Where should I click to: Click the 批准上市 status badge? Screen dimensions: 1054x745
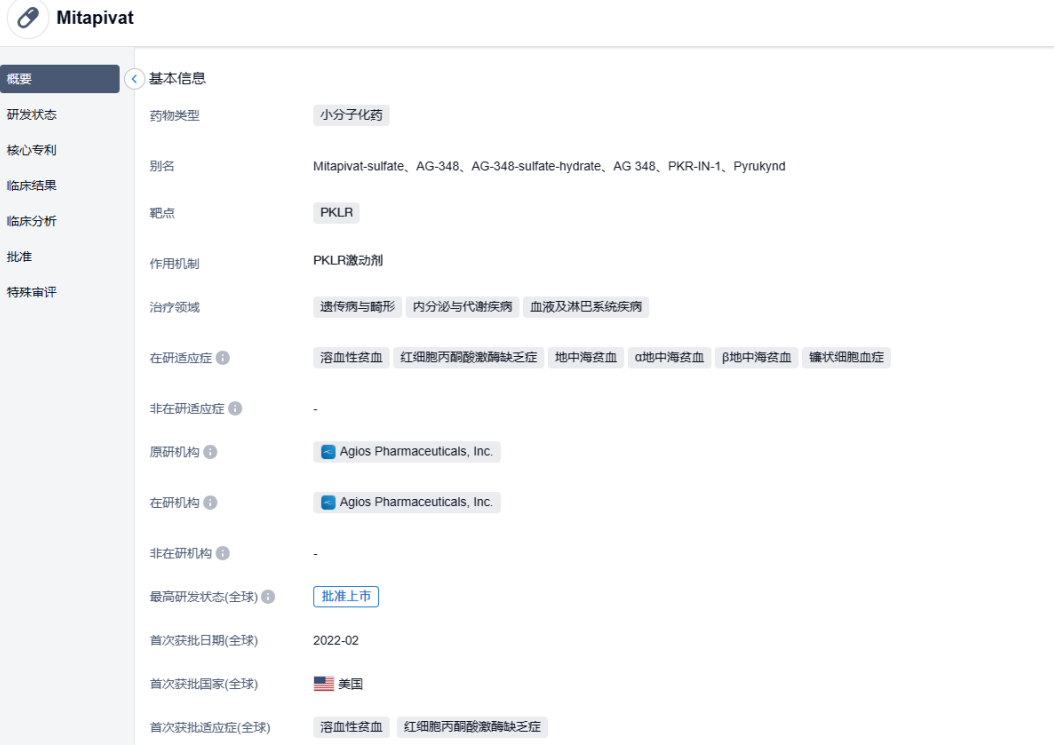coord(346,597)
